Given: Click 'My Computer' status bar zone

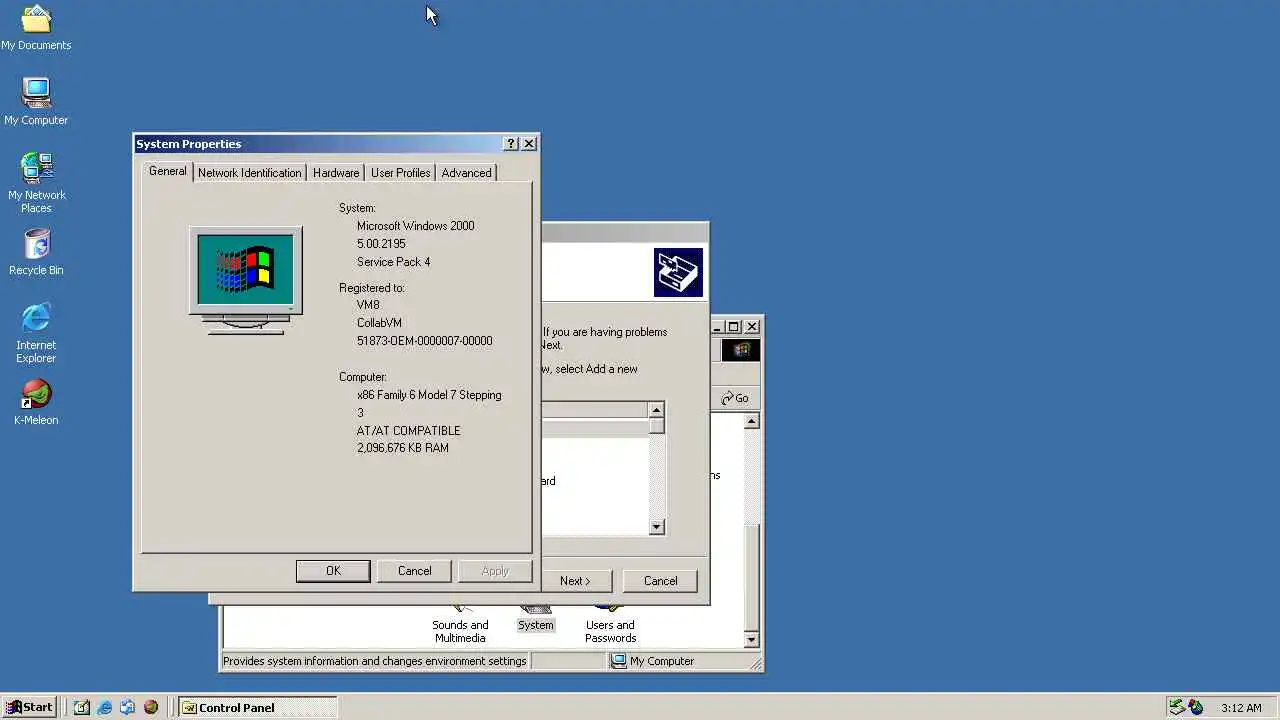Looking at the screenshot, I should [x=682, y=661].
